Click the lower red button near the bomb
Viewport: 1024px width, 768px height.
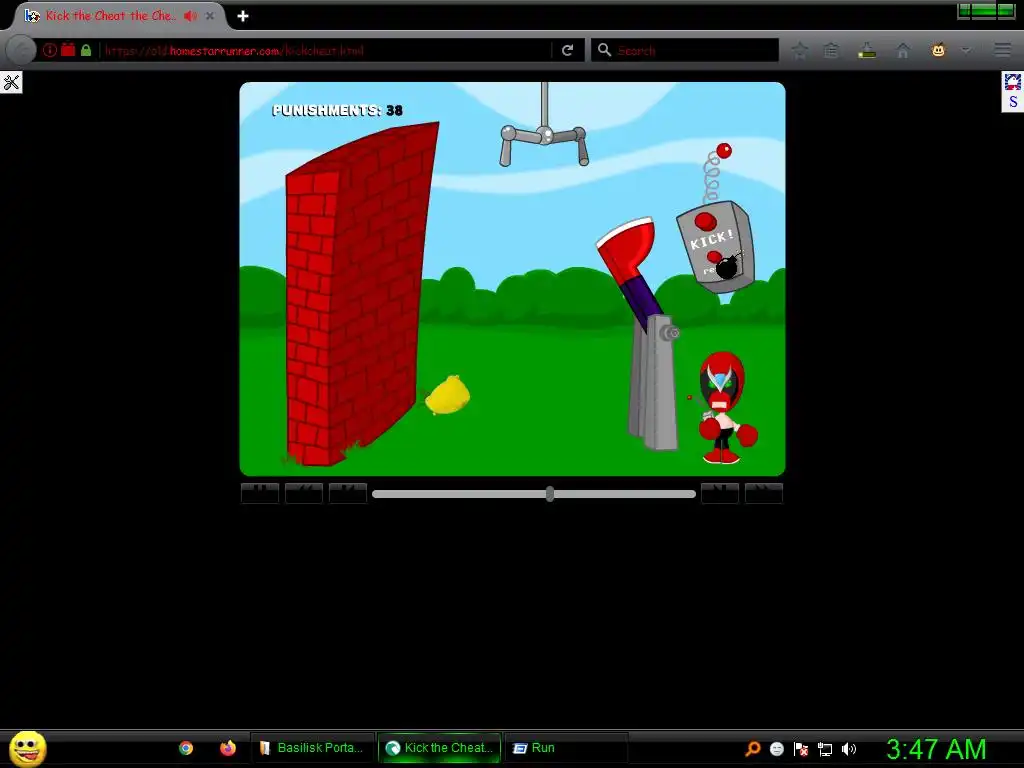(x=714, y=257)
